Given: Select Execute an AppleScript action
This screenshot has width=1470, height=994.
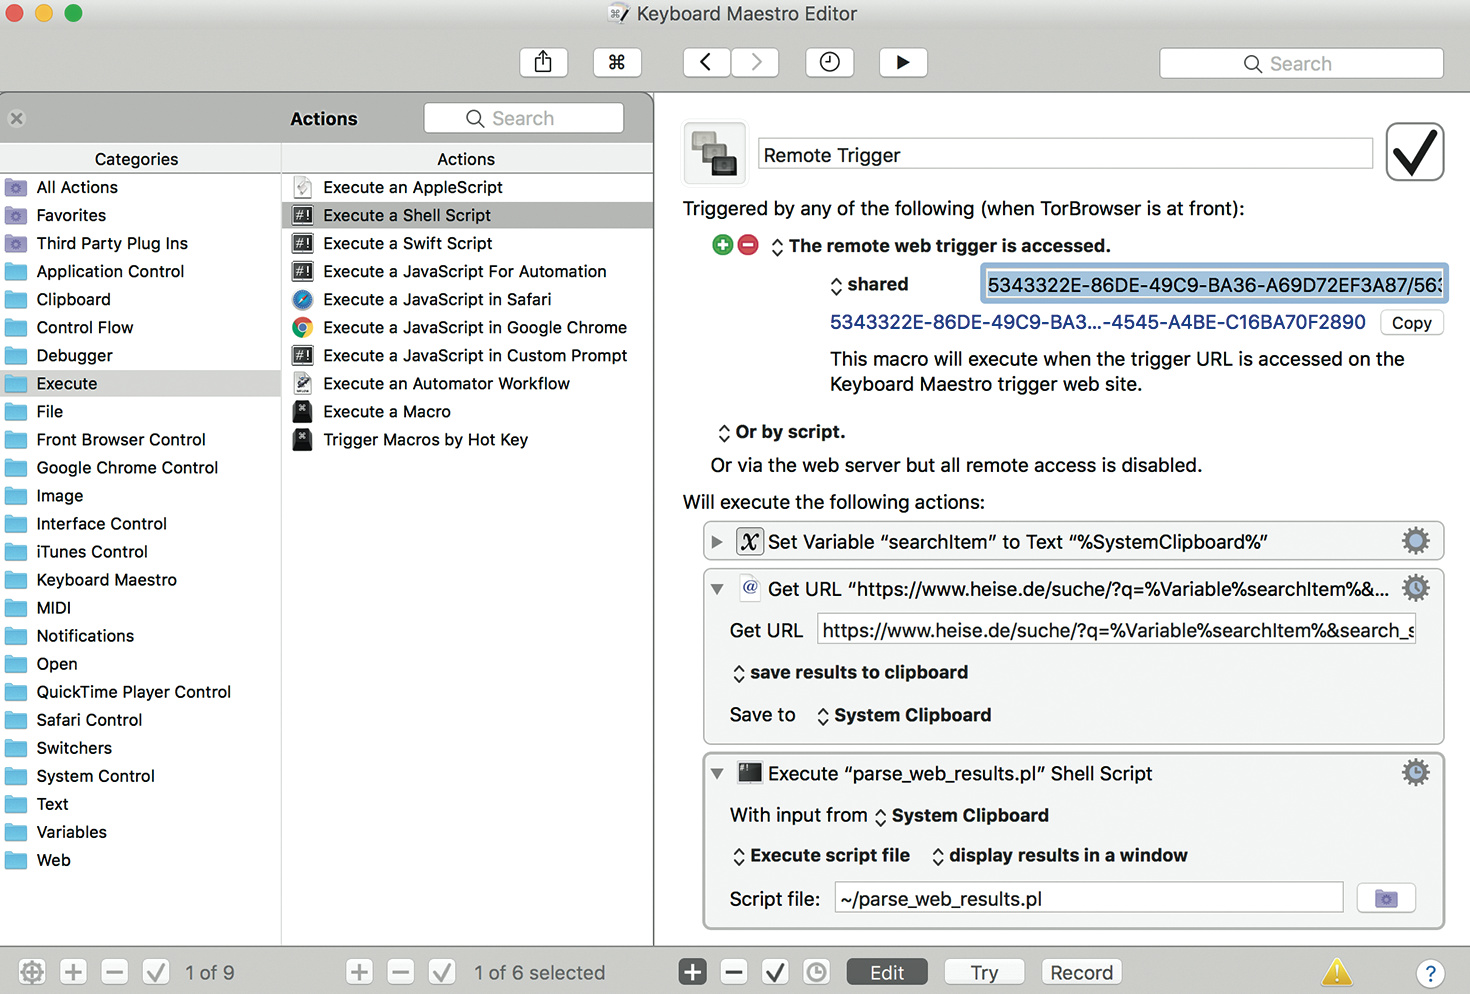Looking at the screenshot, I should point(412,187).
